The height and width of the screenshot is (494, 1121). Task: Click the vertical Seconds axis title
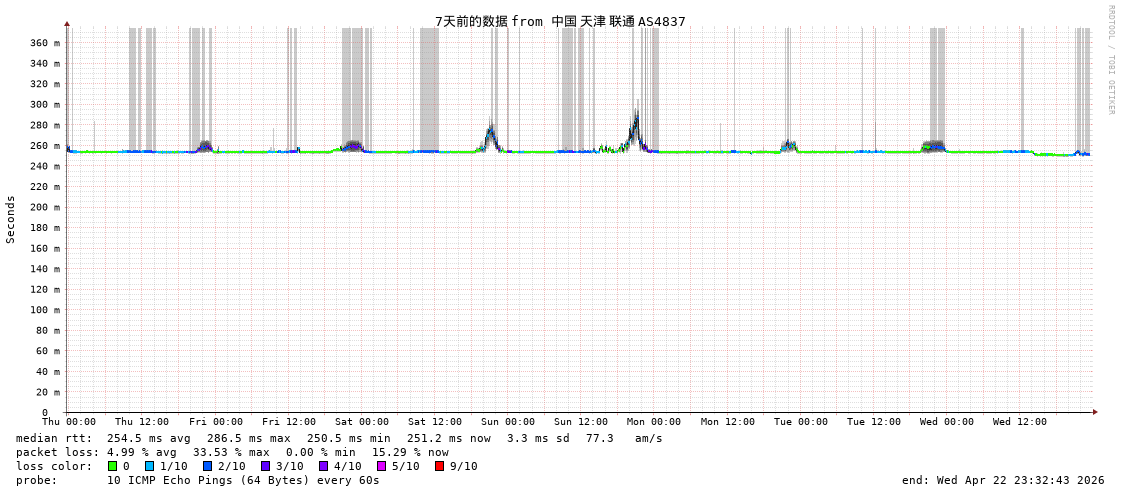point(11,219)
